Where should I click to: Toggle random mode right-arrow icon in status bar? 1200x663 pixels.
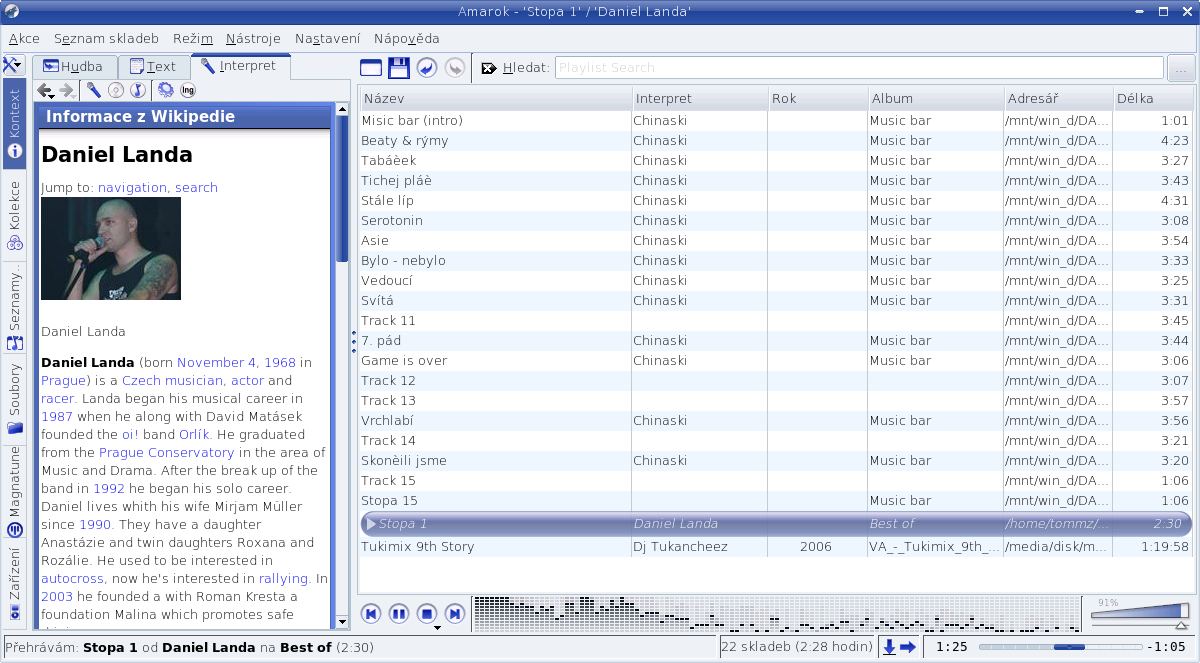pyautogui.click(x=908, y=647)
